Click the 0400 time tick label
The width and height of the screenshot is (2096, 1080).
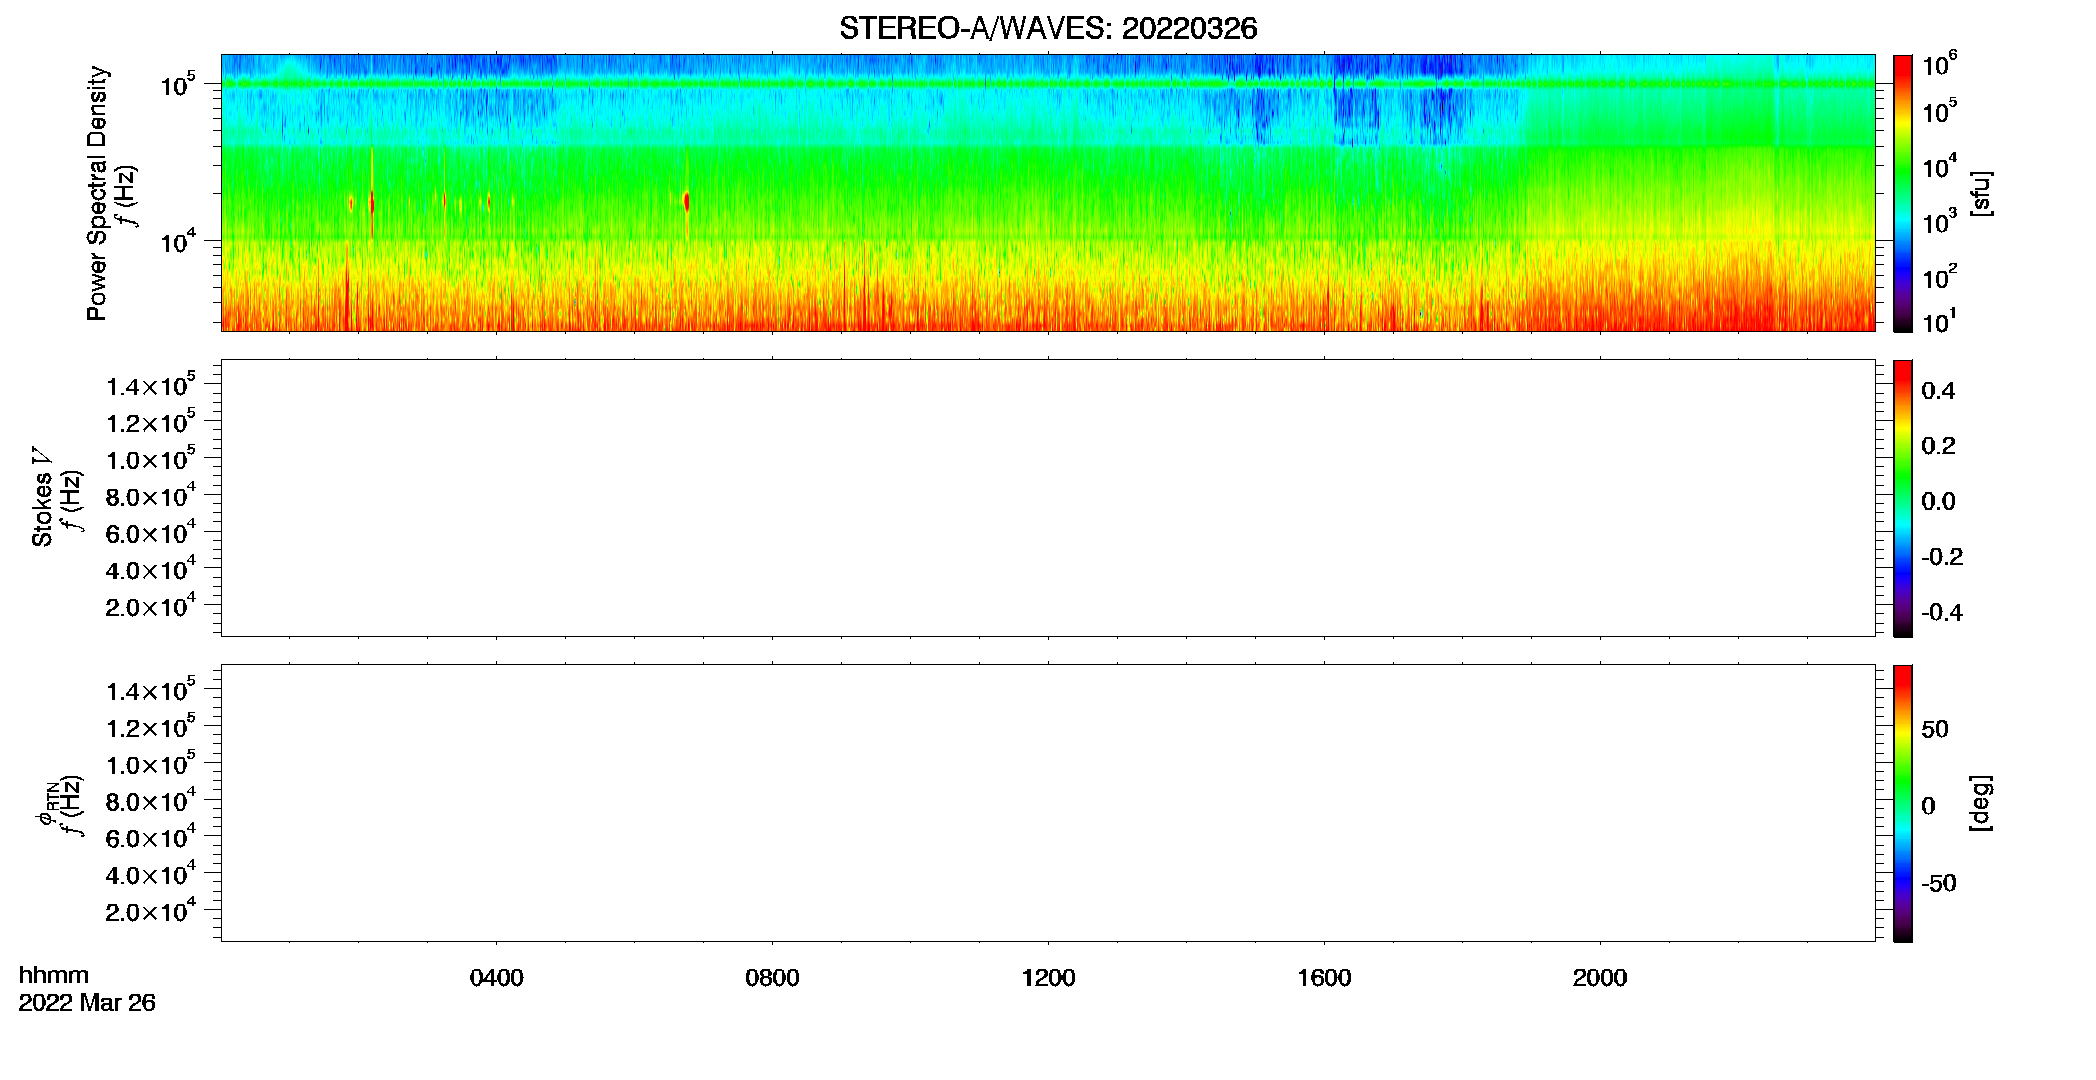point(497,978)
